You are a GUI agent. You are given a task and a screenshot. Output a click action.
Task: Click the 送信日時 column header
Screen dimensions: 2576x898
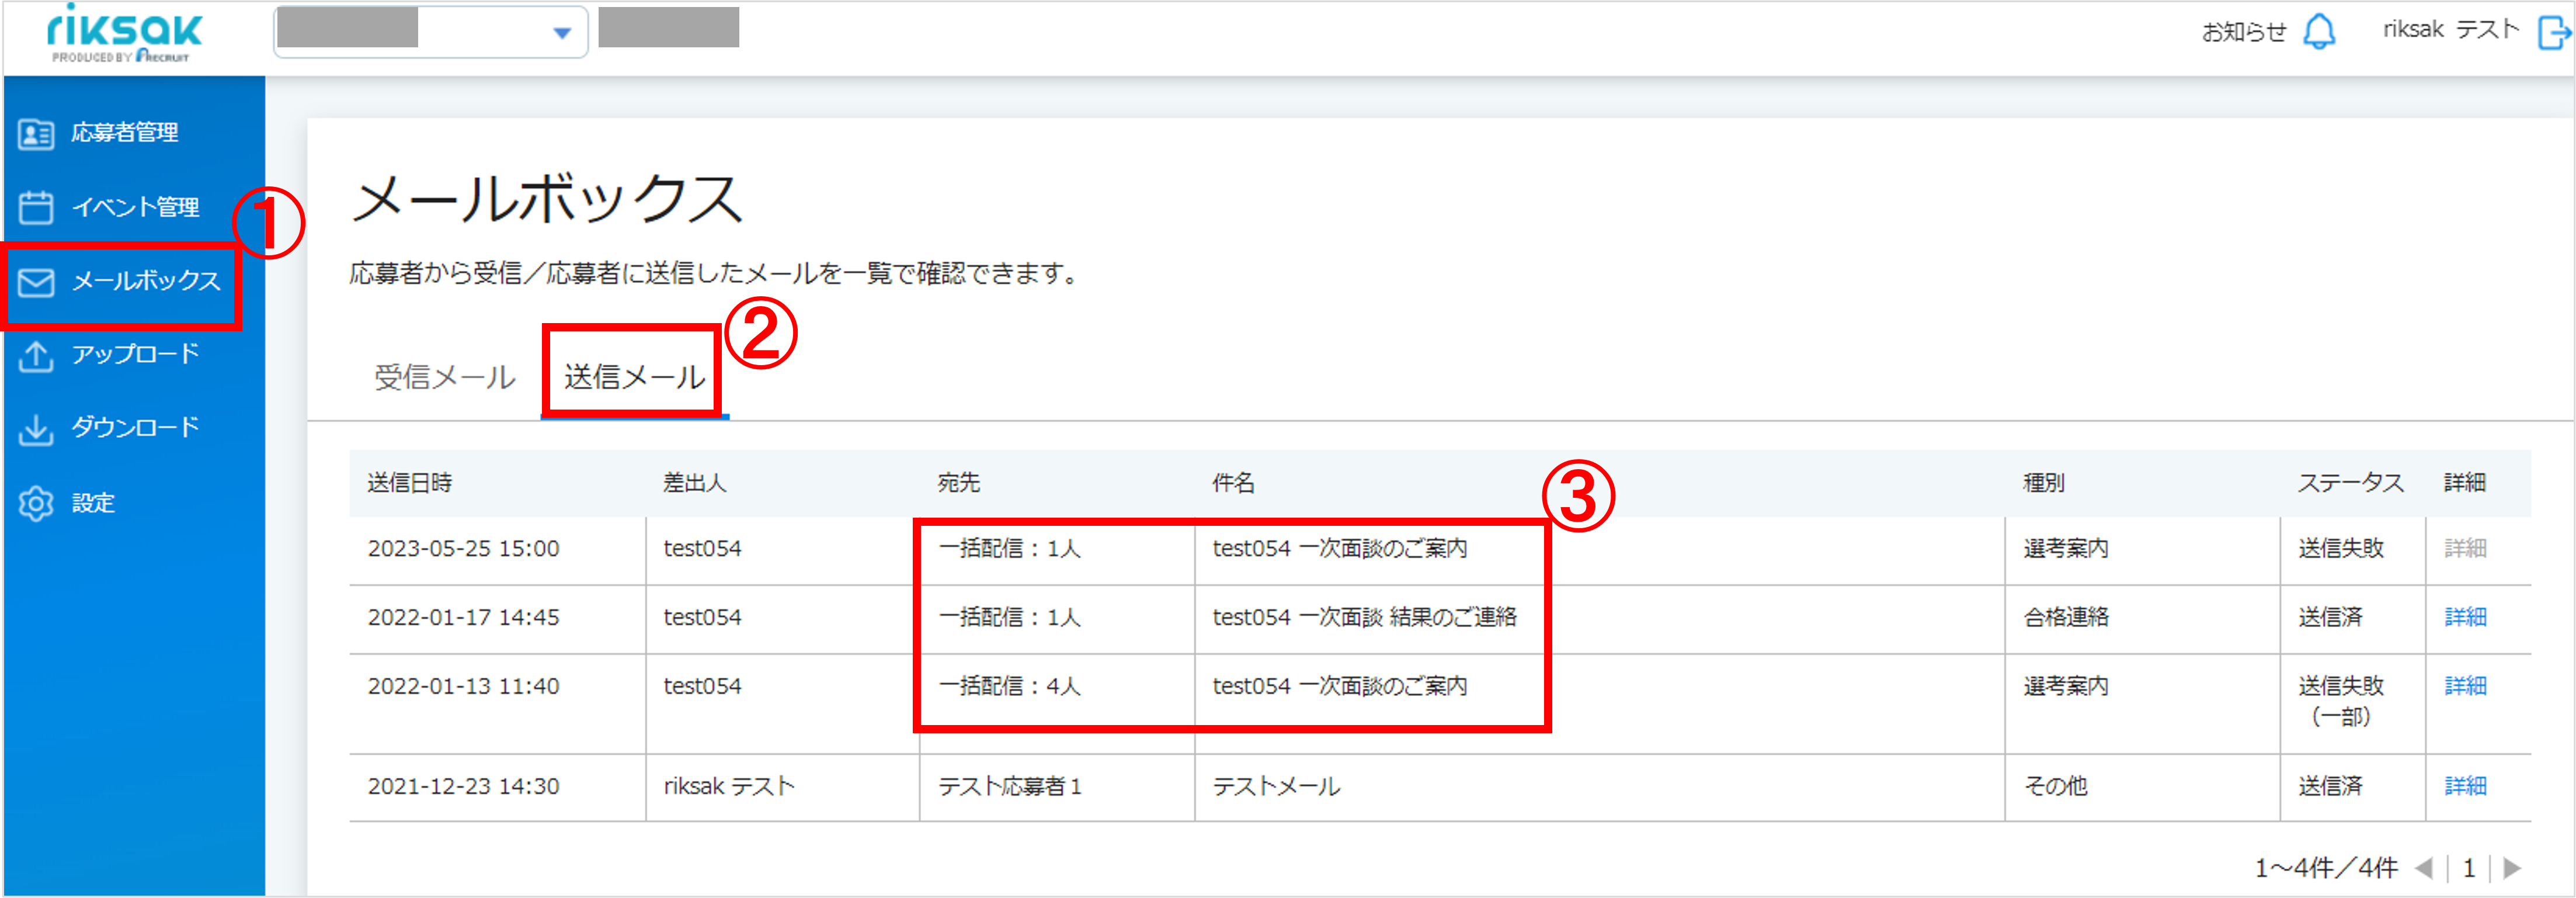[410, 483]
